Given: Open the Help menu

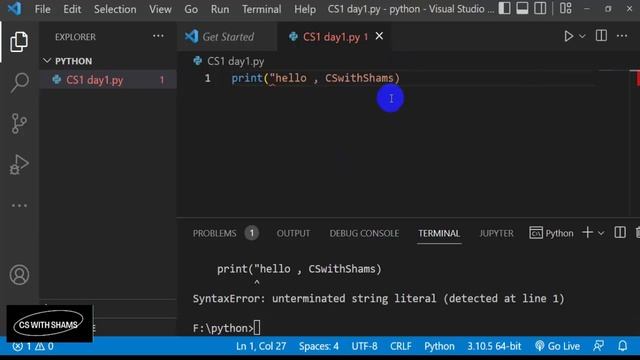Looking at the screenshot, I should 304,9.
